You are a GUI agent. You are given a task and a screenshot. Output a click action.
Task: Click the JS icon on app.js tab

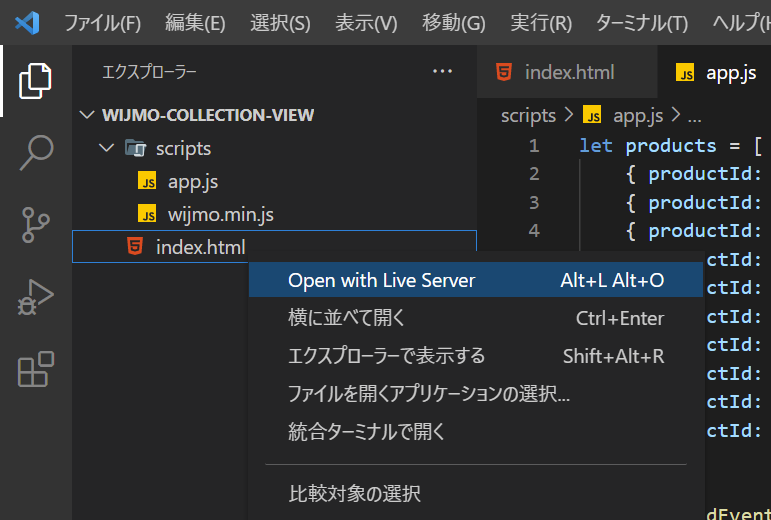685,72
